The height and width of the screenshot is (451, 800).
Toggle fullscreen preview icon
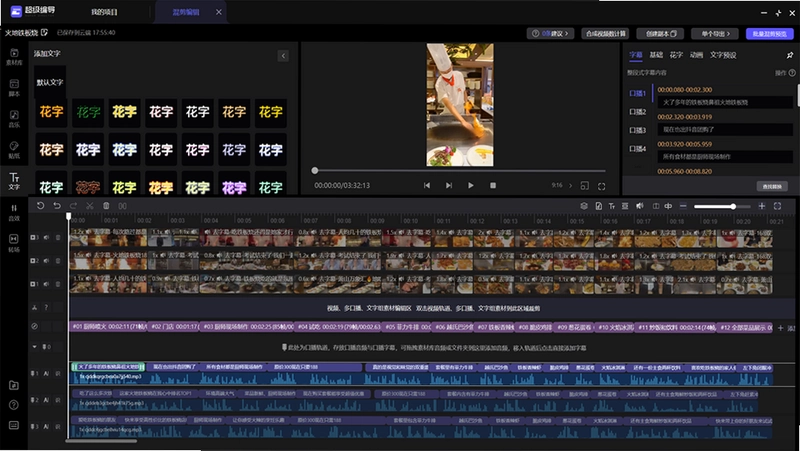(x=602, y=186)
